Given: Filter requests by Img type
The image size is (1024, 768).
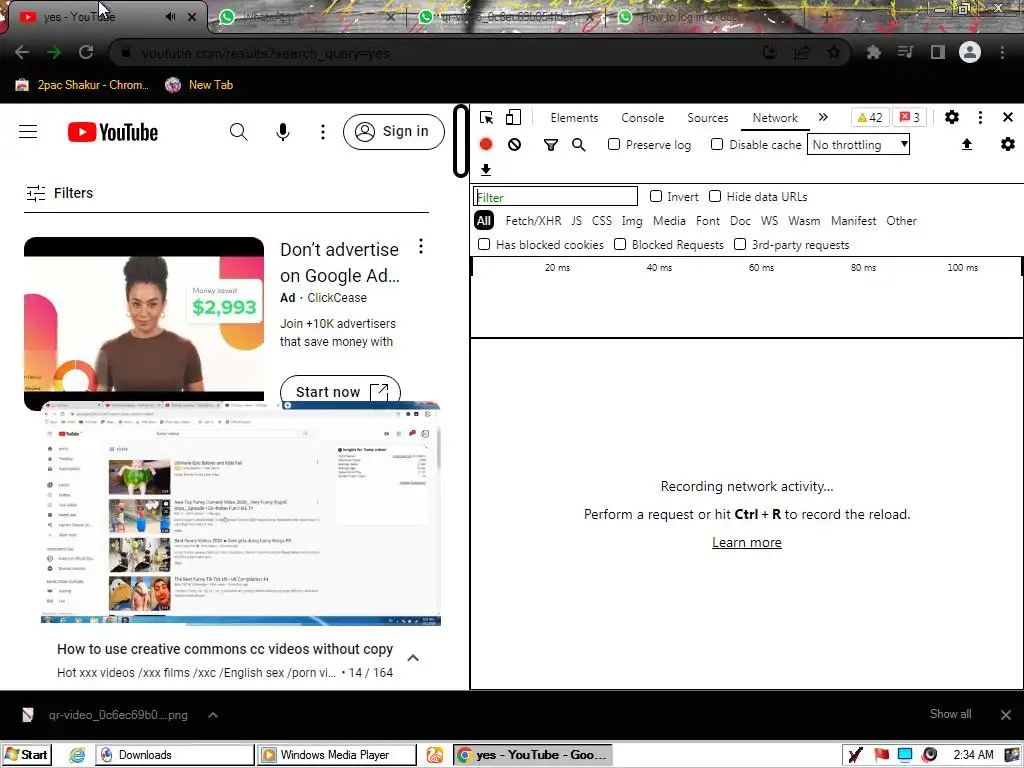Looking at the screenshot, I should pos(632,221).
